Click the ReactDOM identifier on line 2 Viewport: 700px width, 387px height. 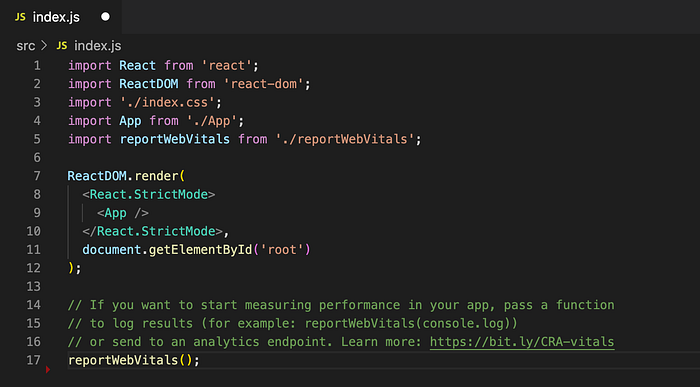tap(149, 84)
